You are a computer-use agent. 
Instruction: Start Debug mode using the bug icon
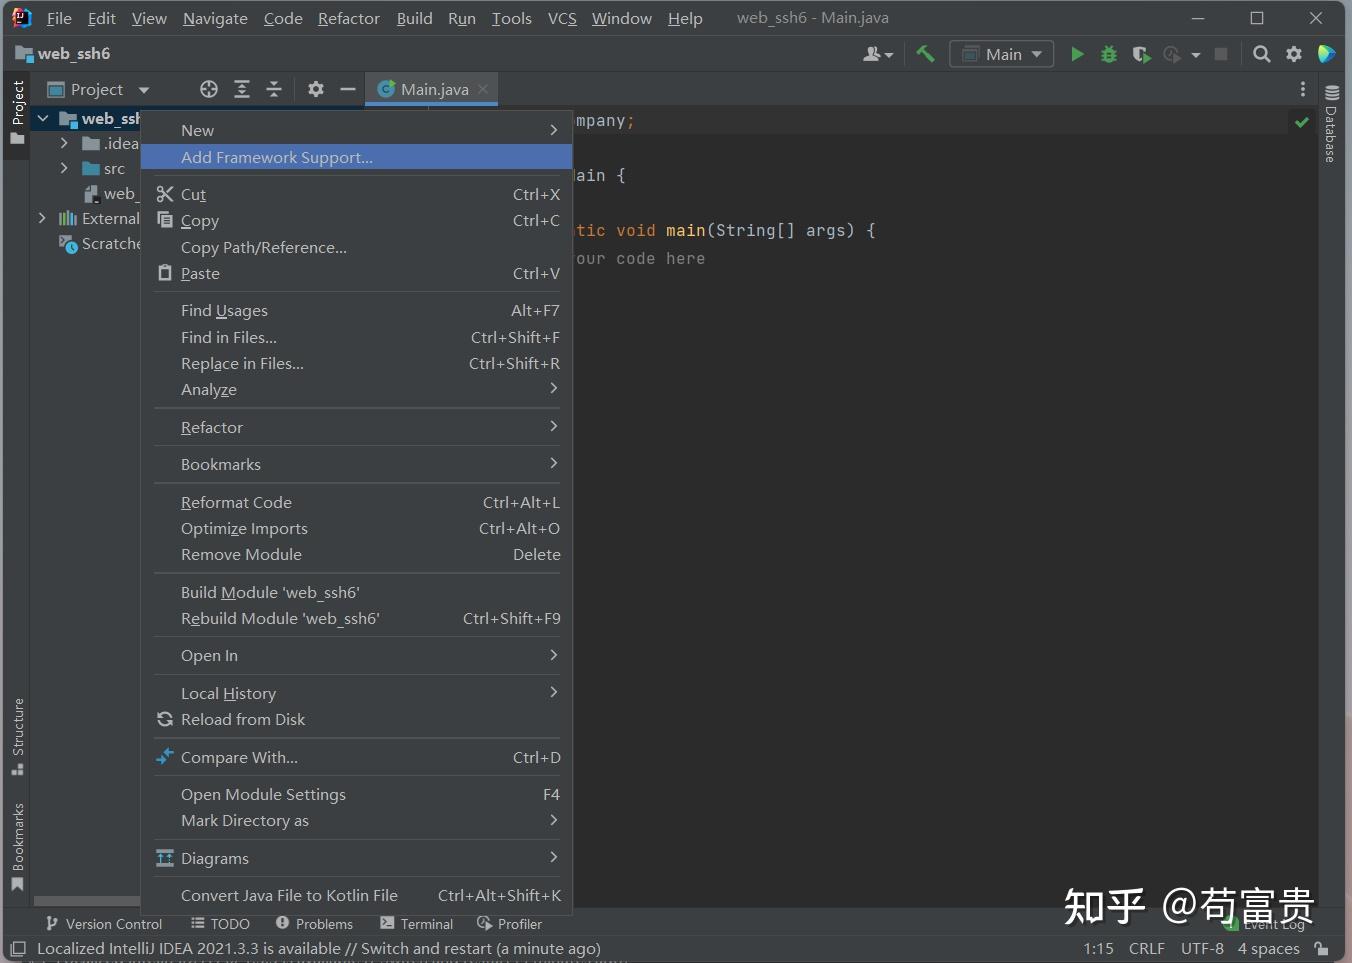[x=1109, y=54]
